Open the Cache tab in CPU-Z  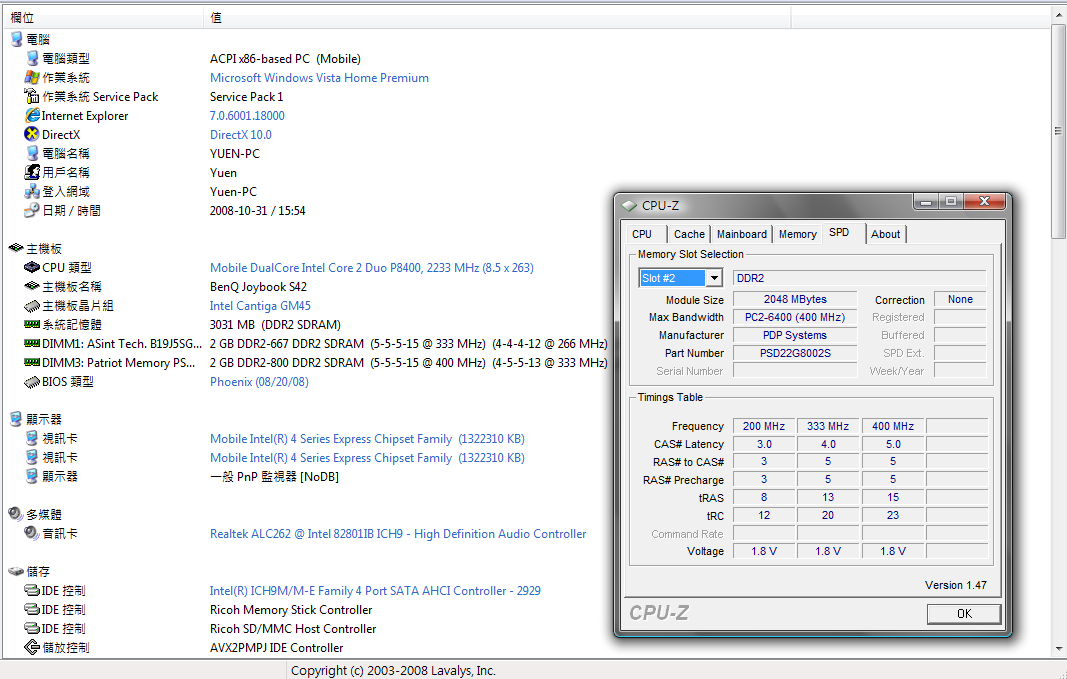[689, 234]
